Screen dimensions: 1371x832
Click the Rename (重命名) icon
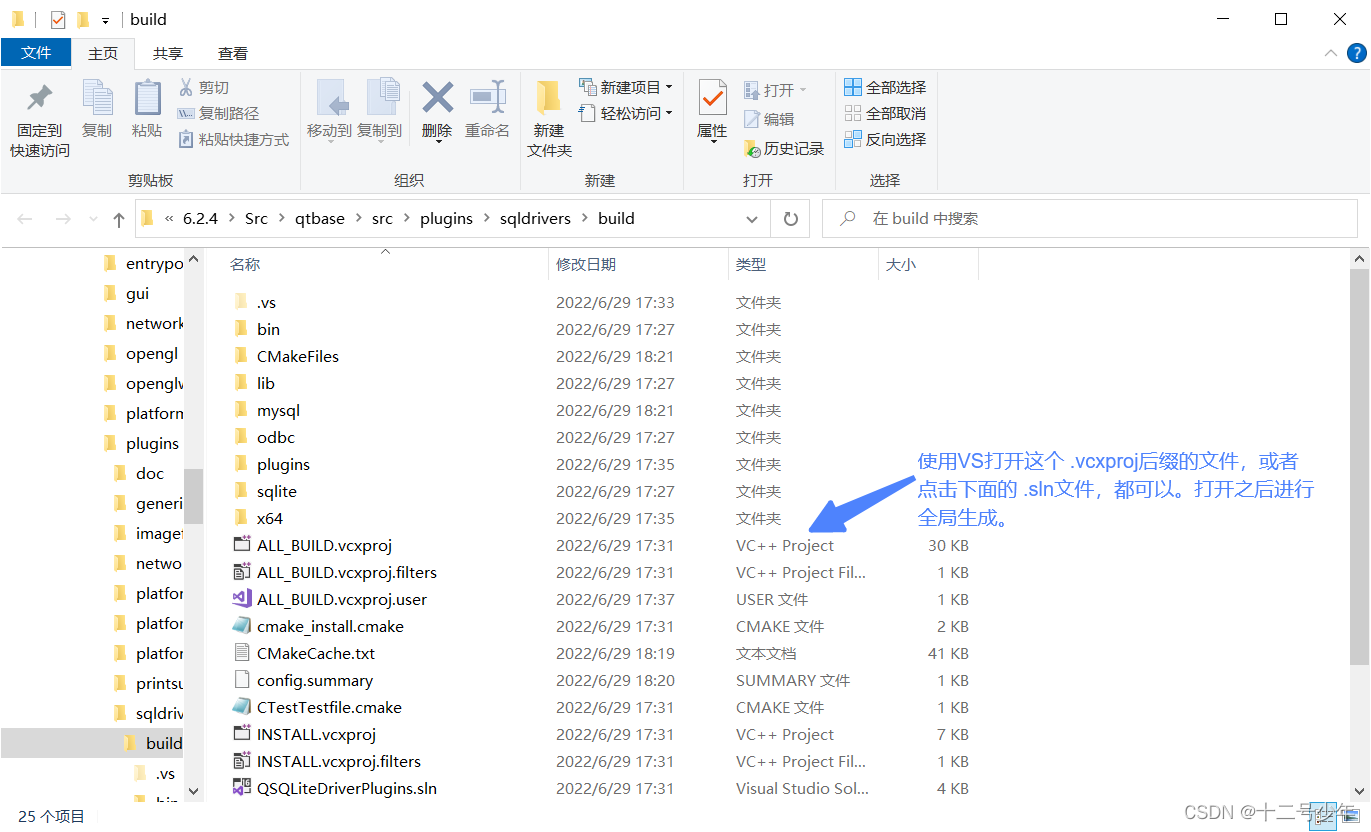[487, 98]
